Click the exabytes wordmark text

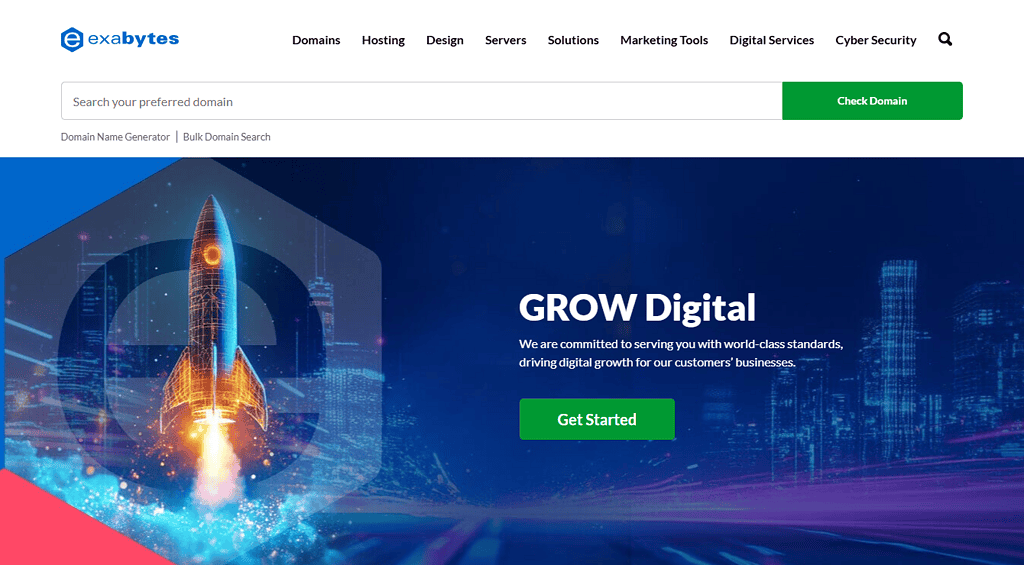click(133, 39)
